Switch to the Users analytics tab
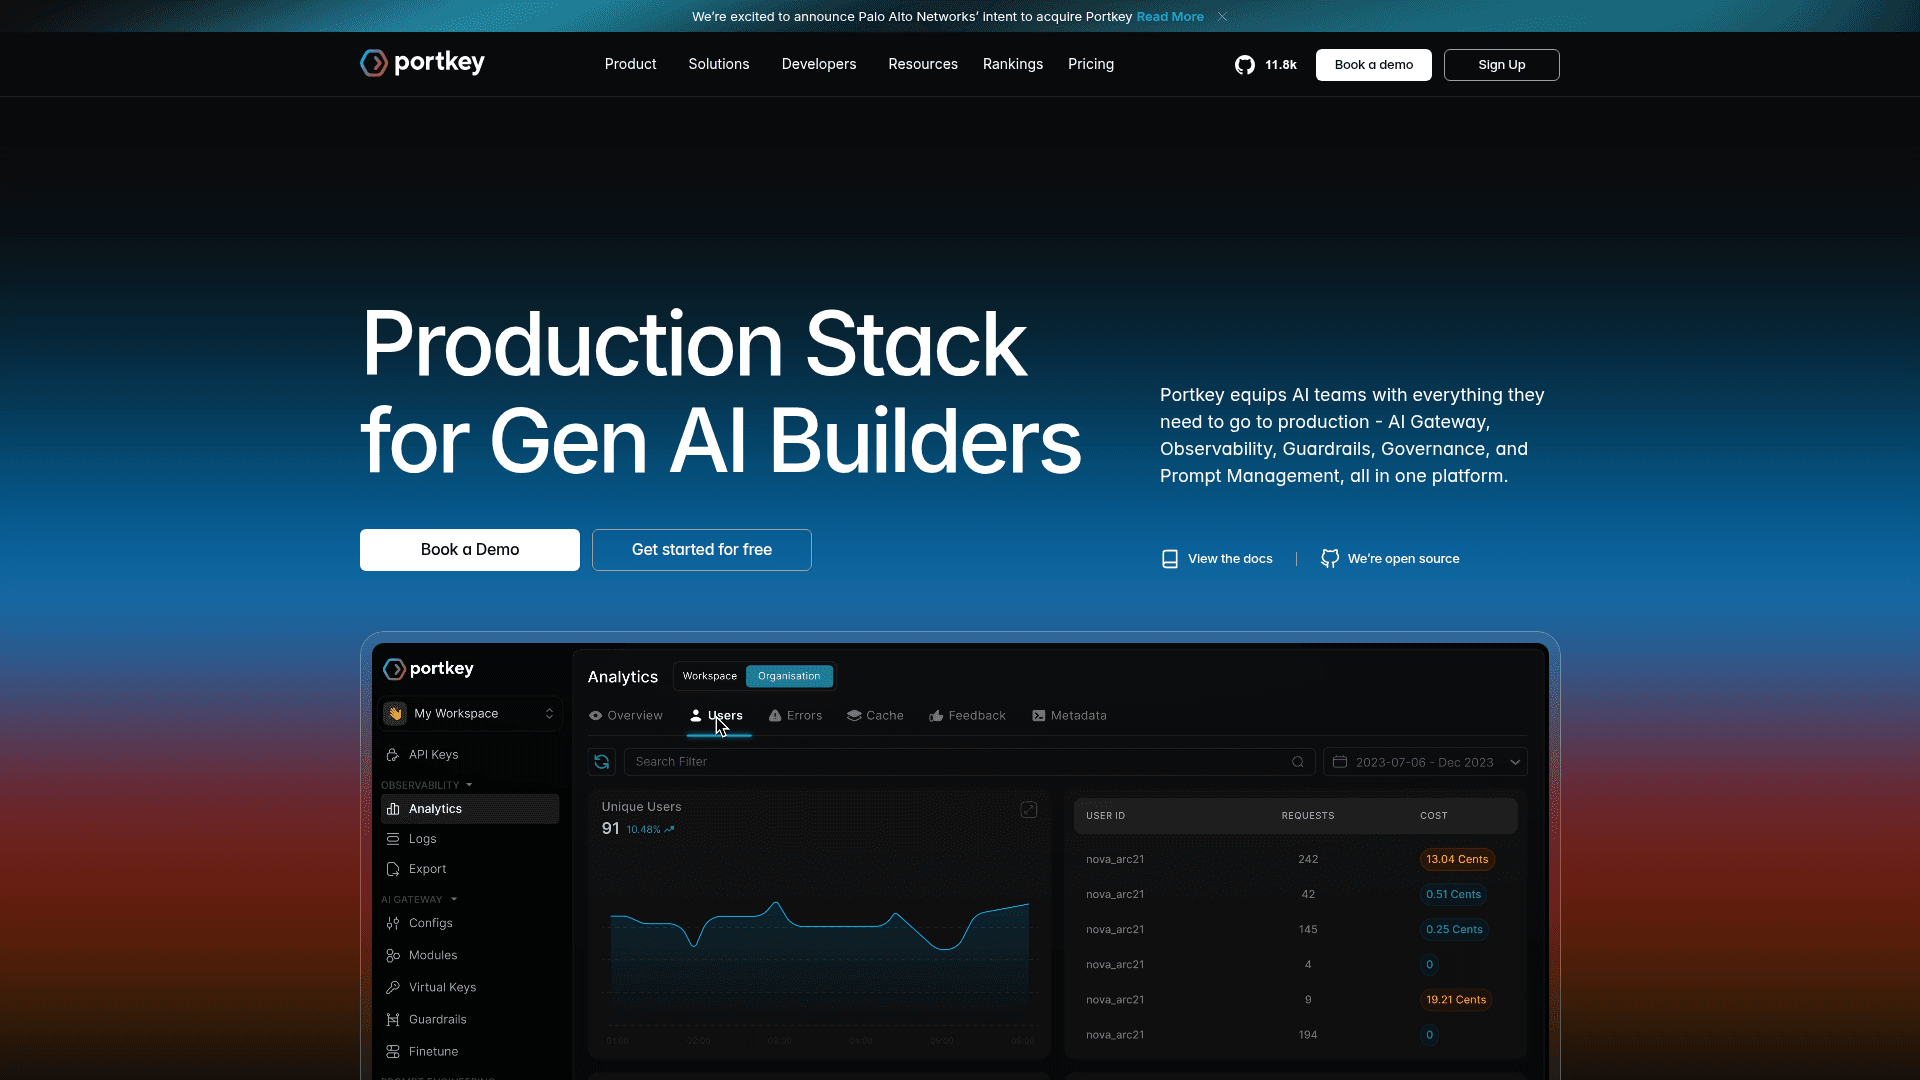 [717, 716]
